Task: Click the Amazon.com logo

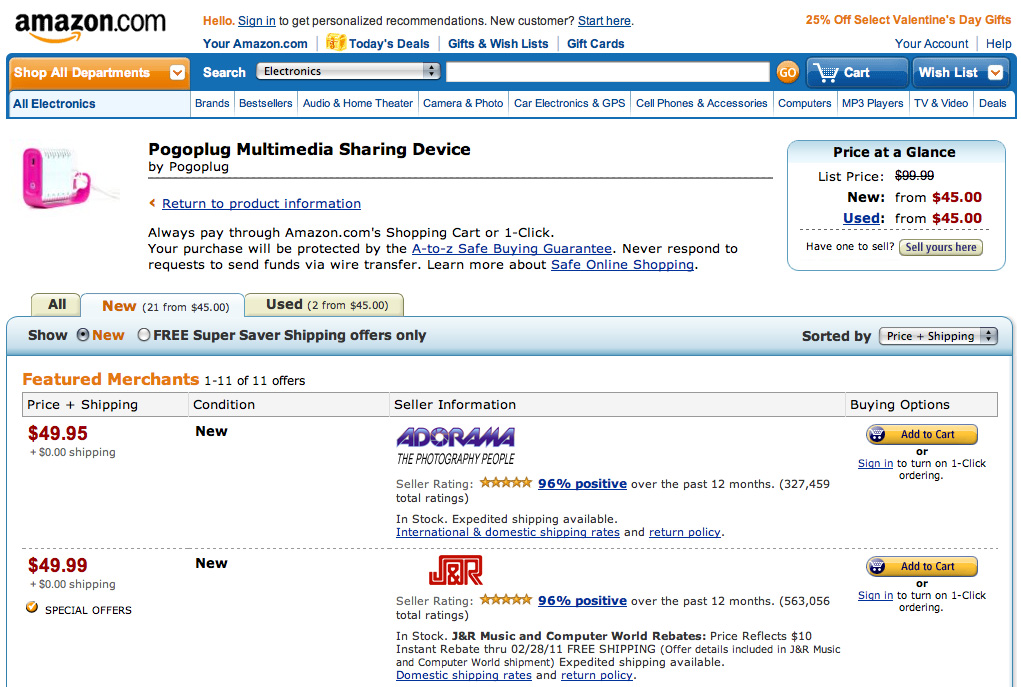Action: [x=90, y=26]
